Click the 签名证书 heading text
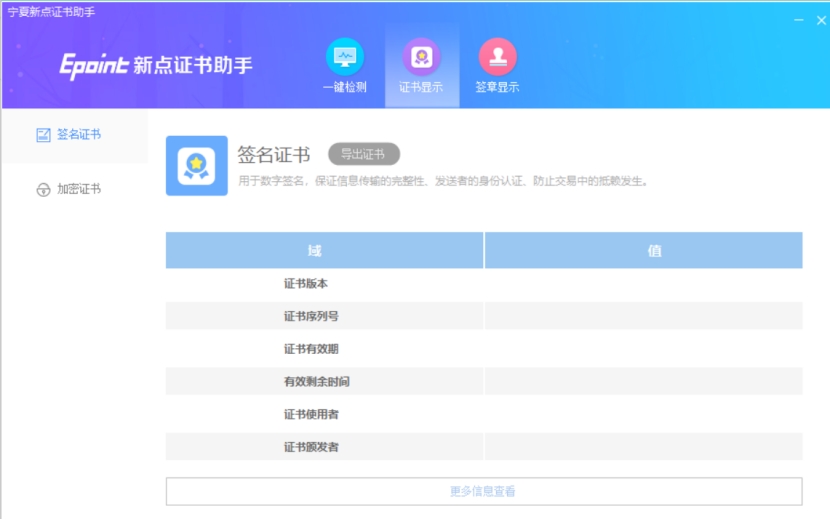Image resolution: width=830 pixels, height=520 pixels. (273, 155)
